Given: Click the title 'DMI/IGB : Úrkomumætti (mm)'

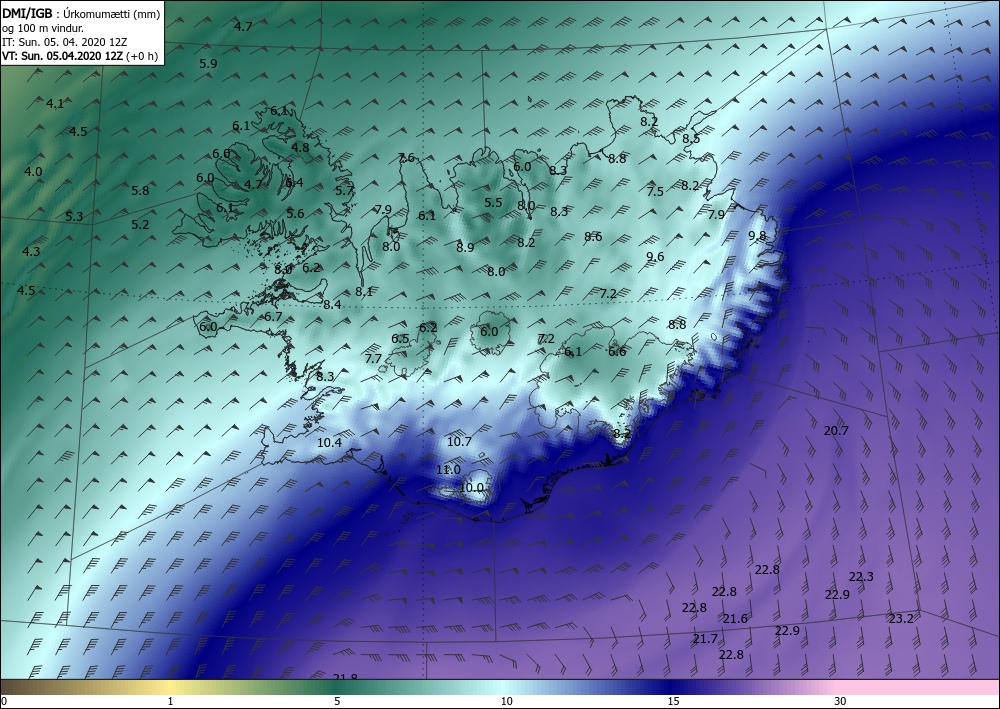Looking at the screenshot, I should [x=81, y=13].
